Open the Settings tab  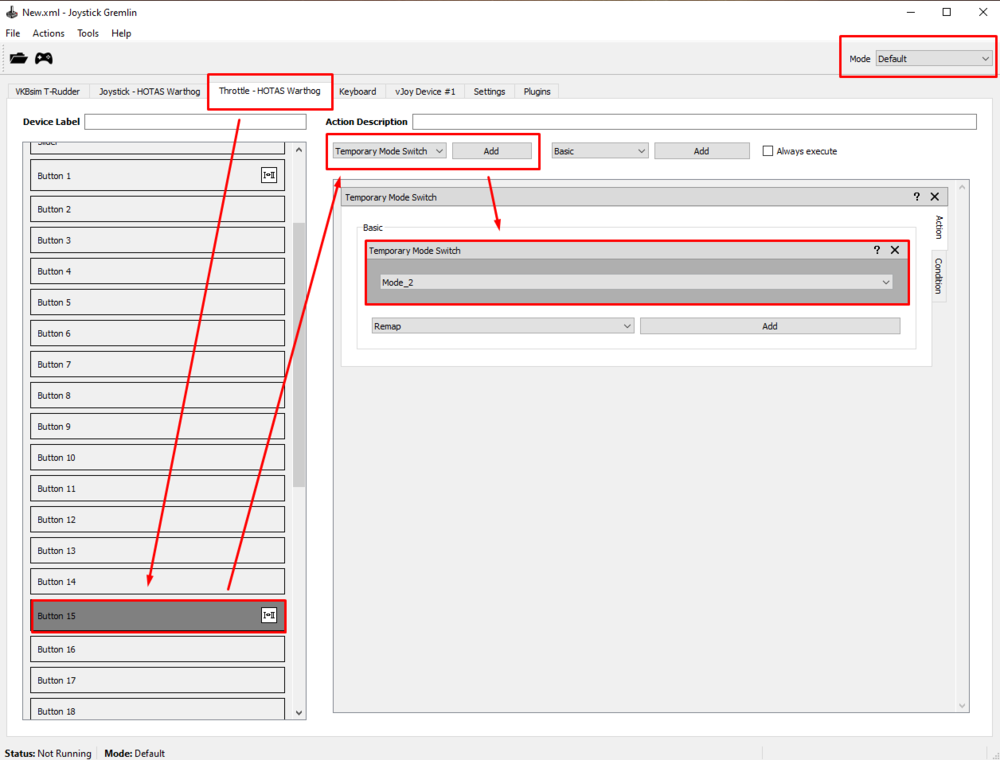[489, 92]
